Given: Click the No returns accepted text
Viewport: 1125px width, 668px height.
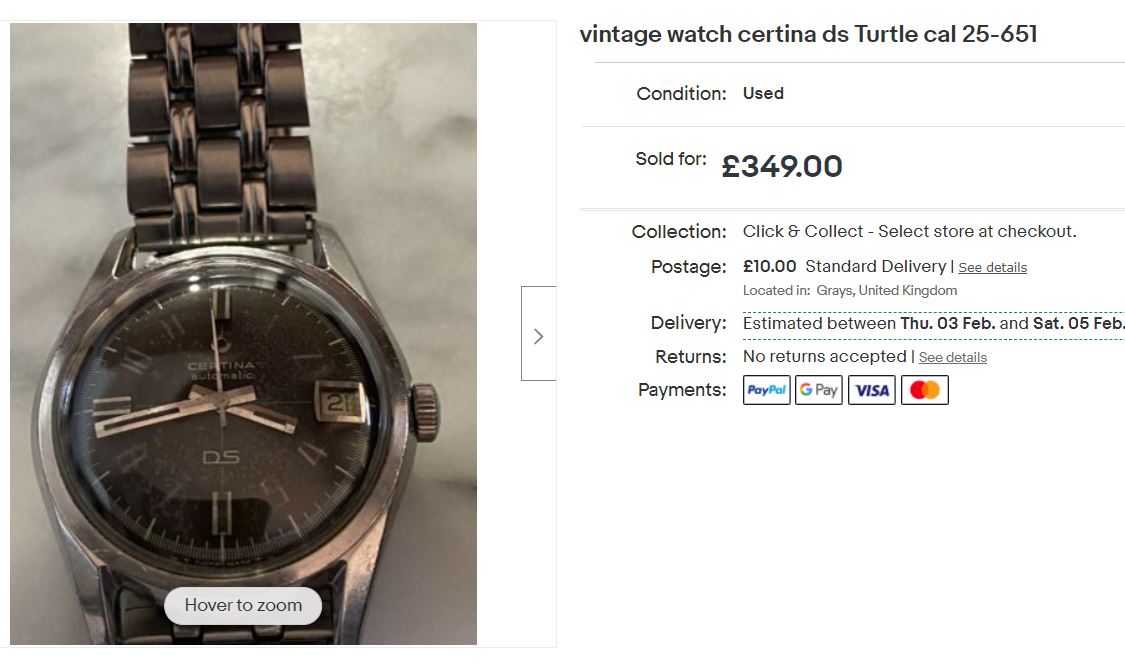Looking at the screenshot, I should 824,357.
